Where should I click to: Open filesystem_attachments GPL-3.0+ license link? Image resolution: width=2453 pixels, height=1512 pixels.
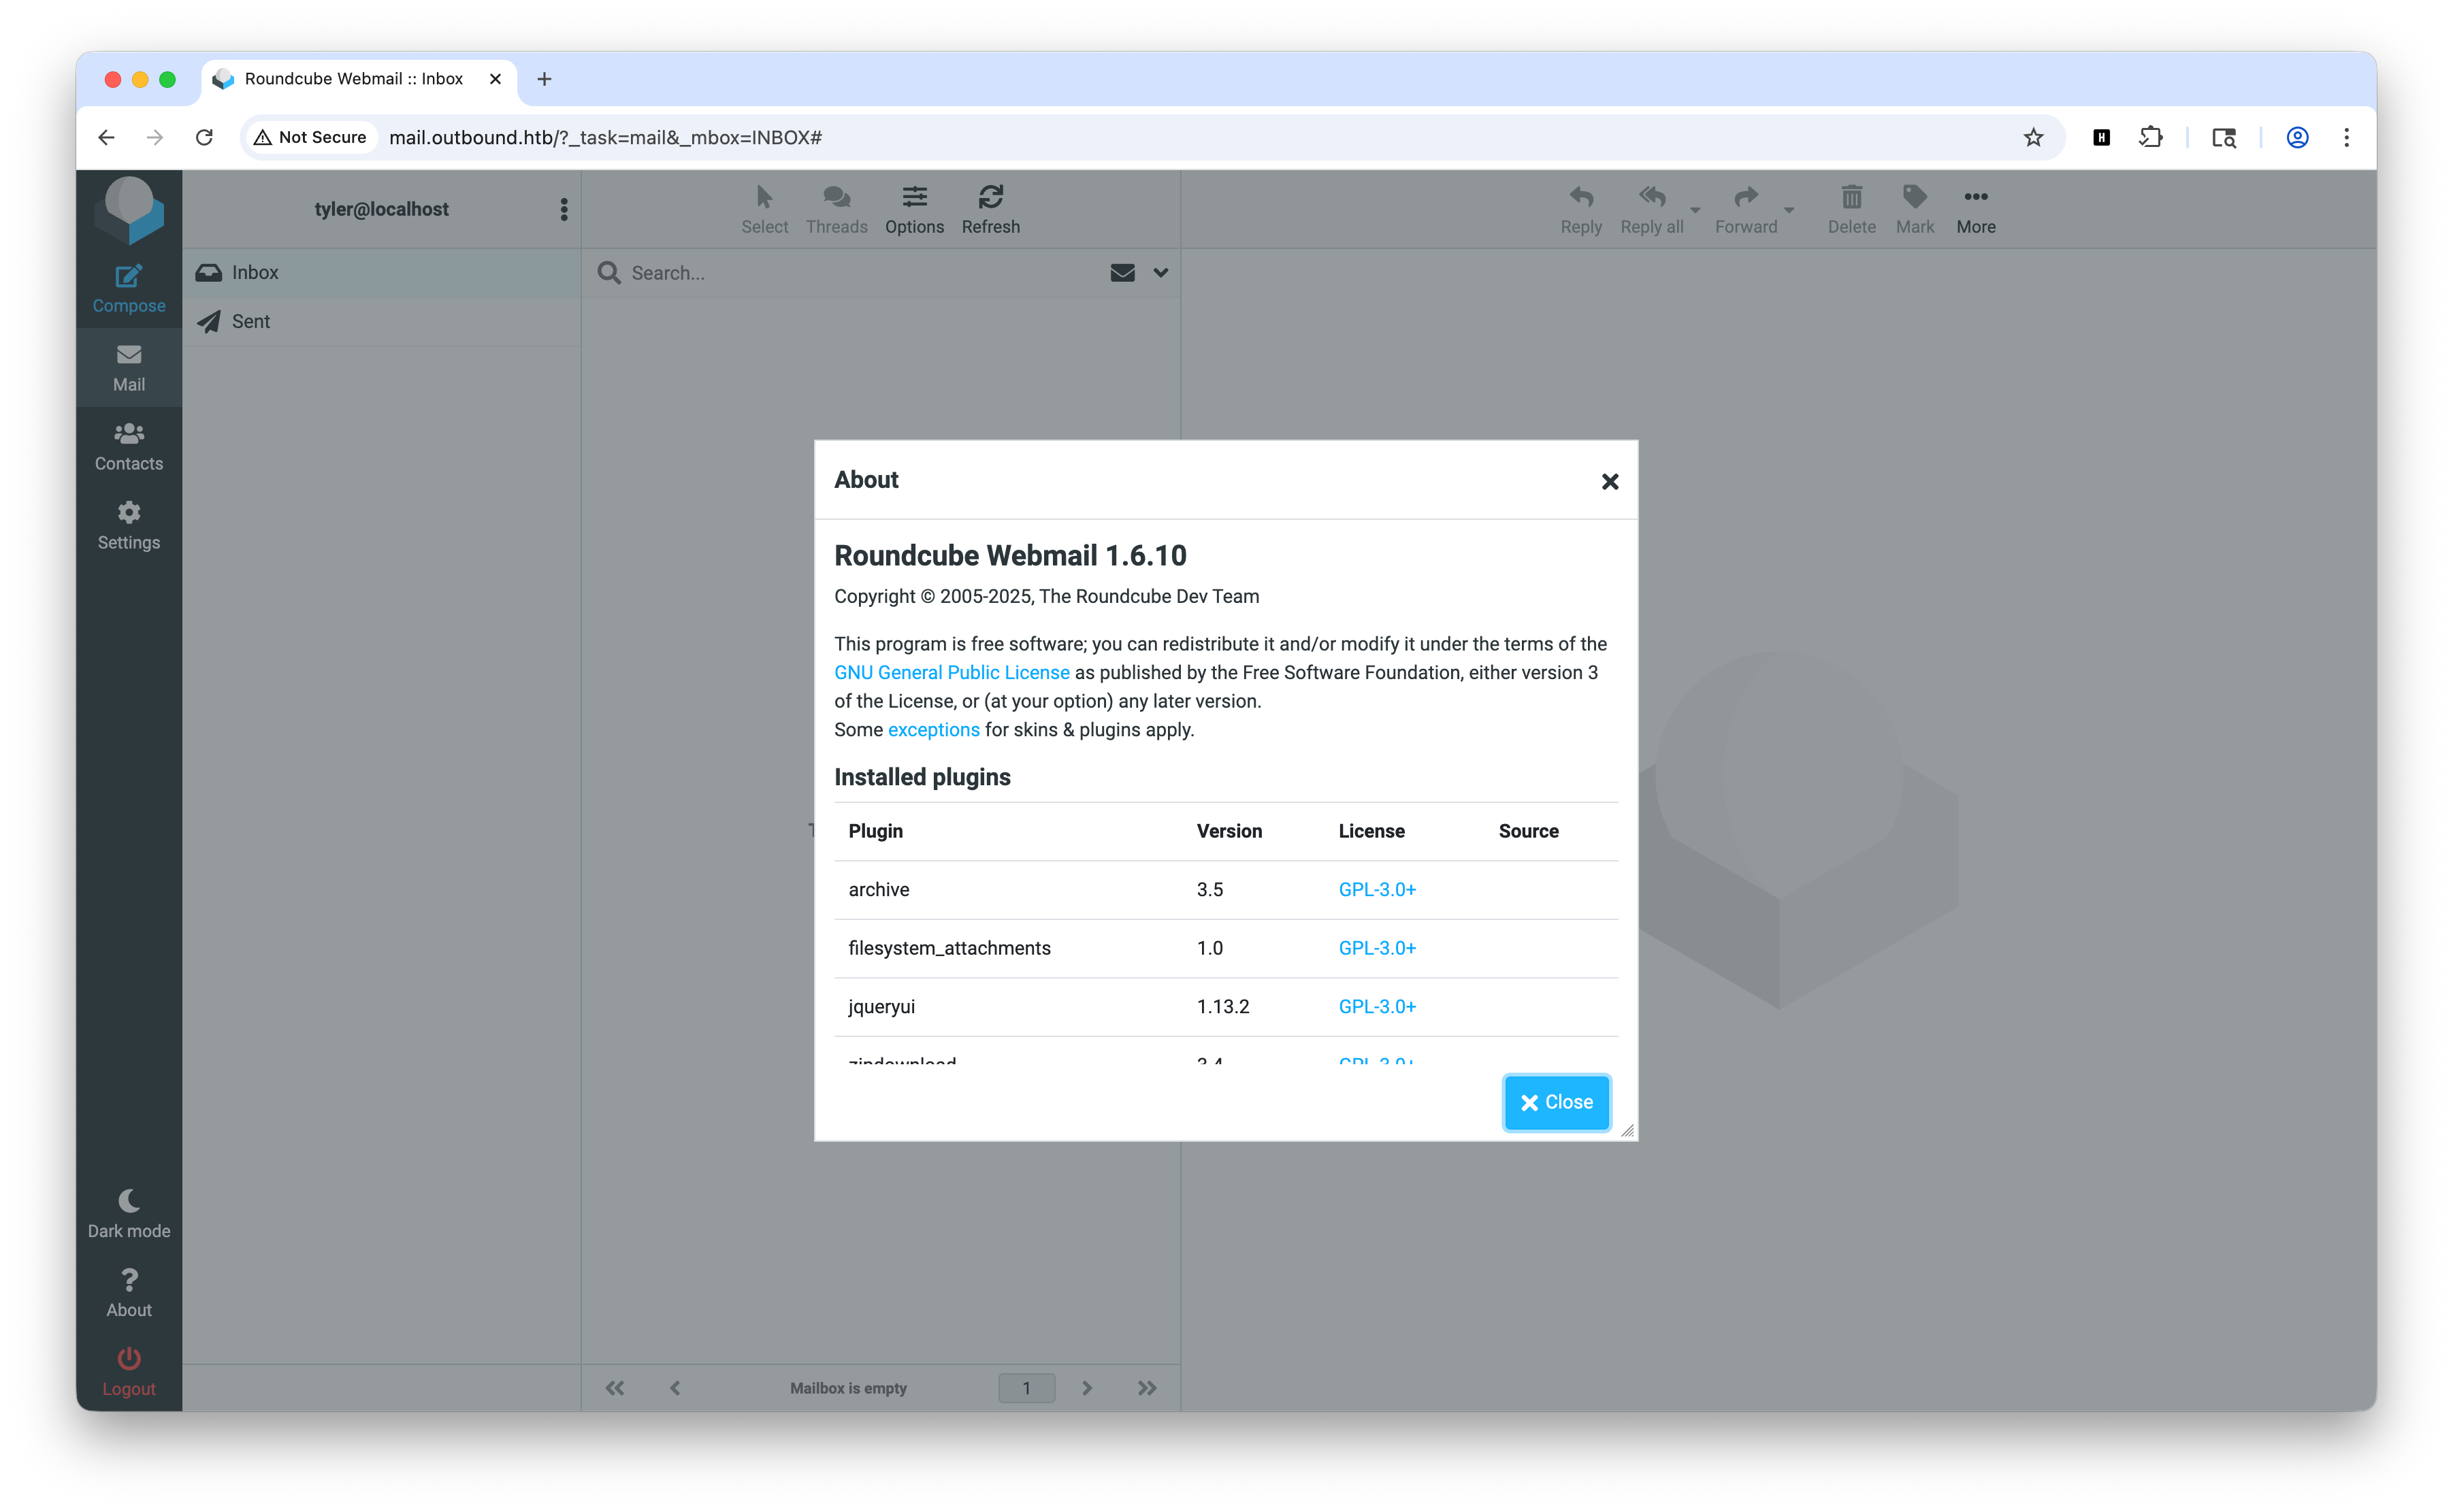click(1377, 948)
